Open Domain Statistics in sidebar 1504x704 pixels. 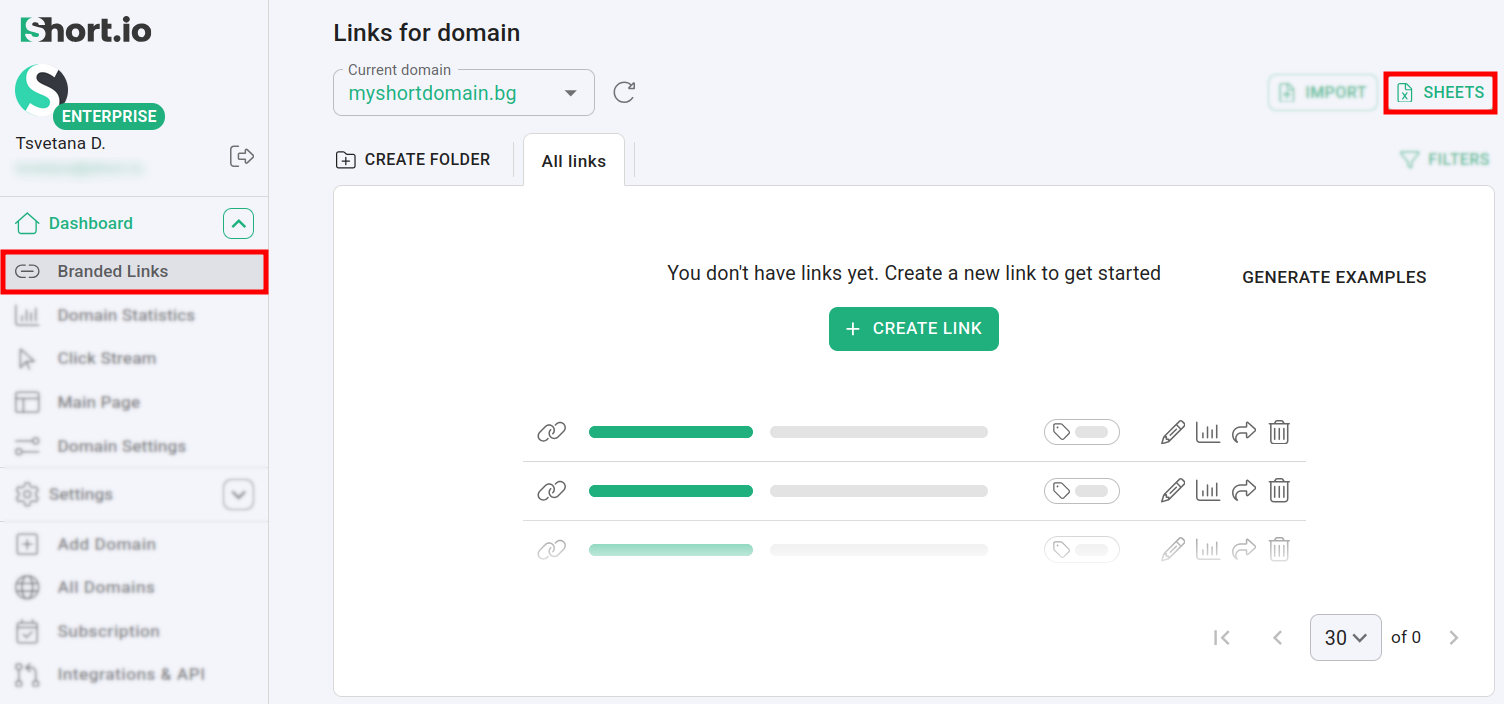point(125,315)
